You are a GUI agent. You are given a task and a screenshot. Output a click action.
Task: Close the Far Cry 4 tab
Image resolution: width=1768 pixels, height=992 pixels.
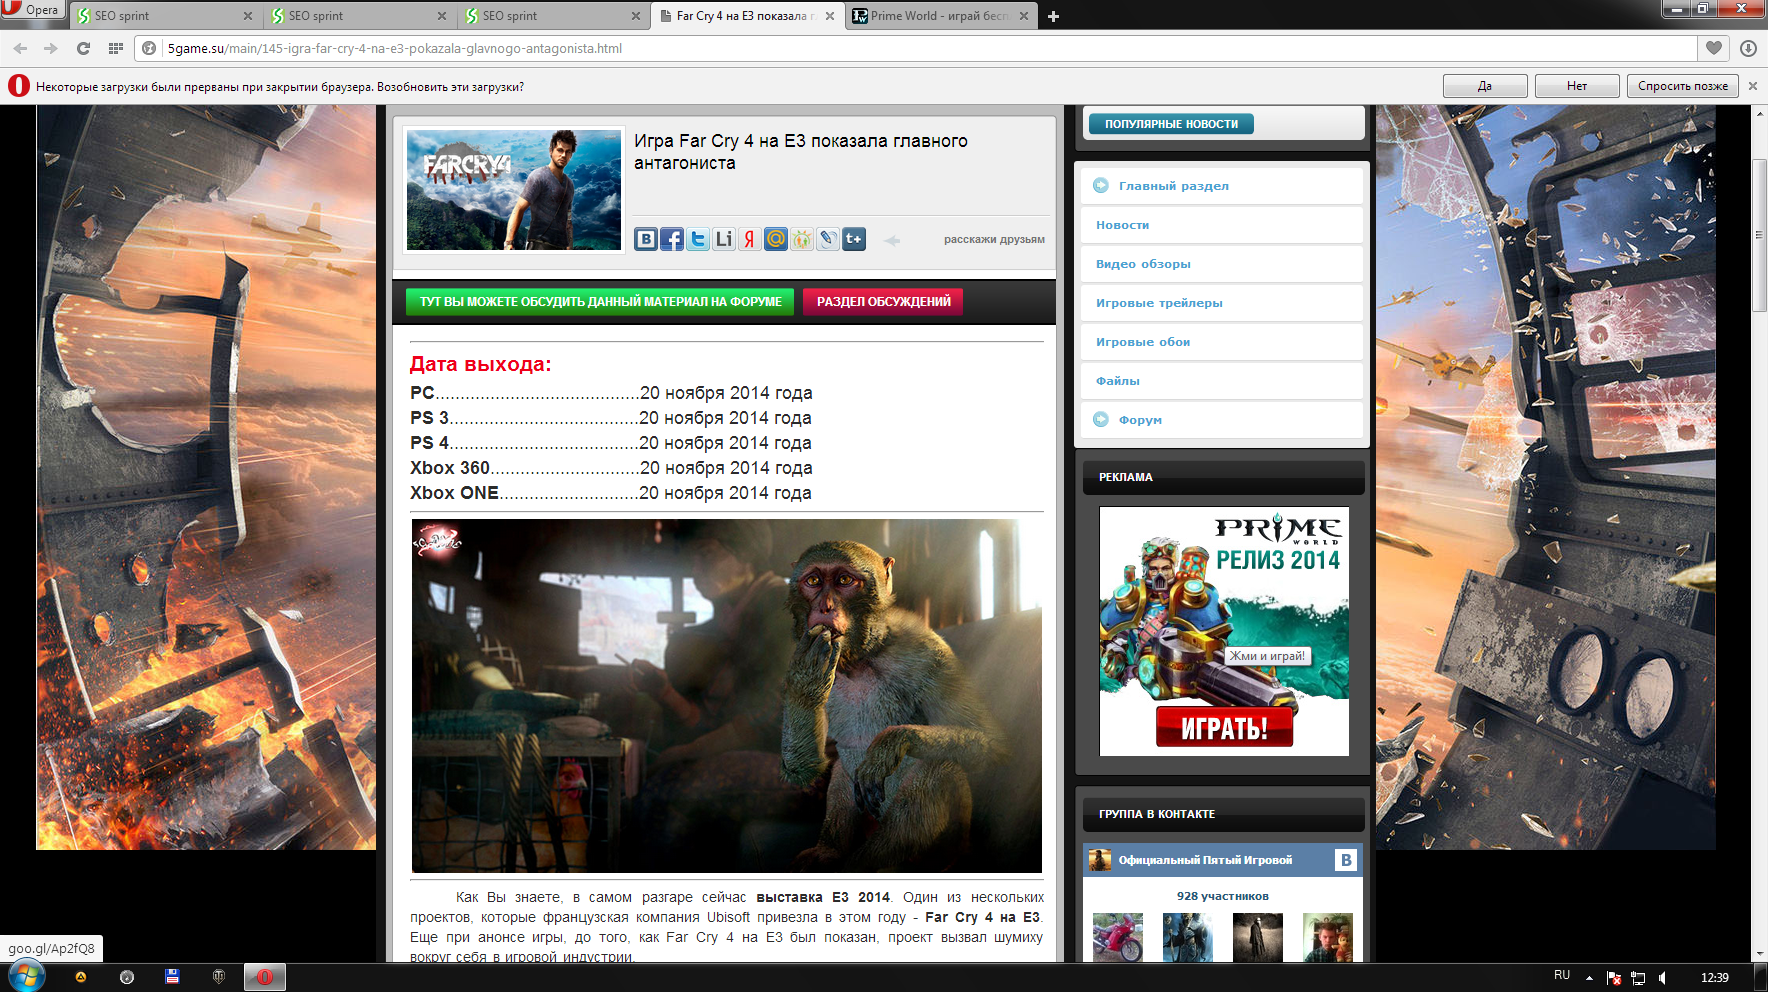pos(830,16)
